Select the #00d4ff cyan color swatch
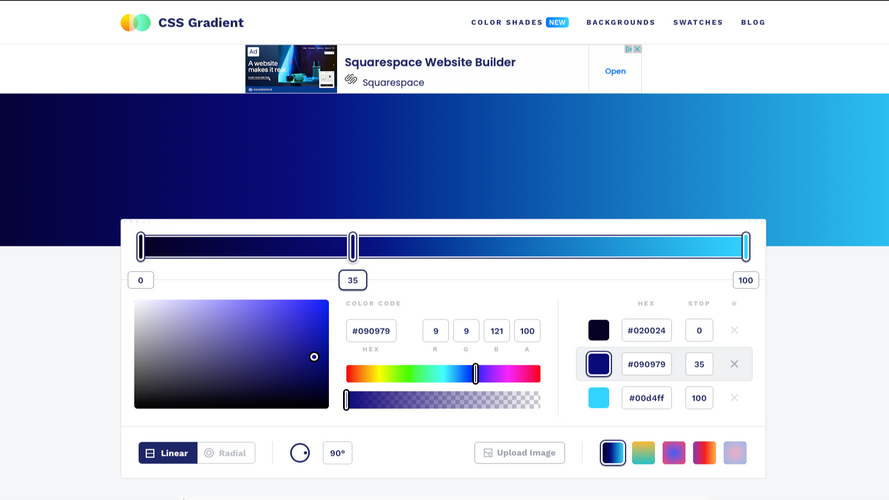This screenshot has width=889, height=500. [x=599, y=398]
